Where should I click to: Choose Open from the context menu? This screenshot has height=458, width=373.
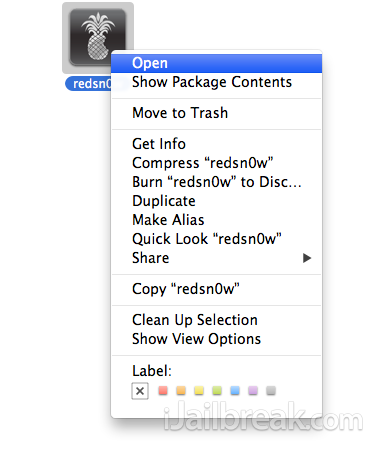point(216,63)
